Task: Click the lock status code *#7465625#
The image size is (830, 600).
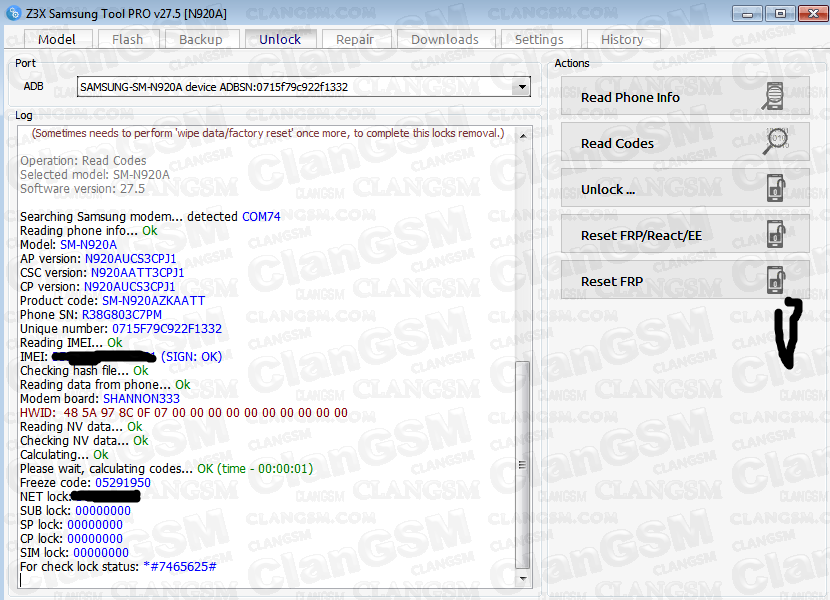Action: coord(180,567)
